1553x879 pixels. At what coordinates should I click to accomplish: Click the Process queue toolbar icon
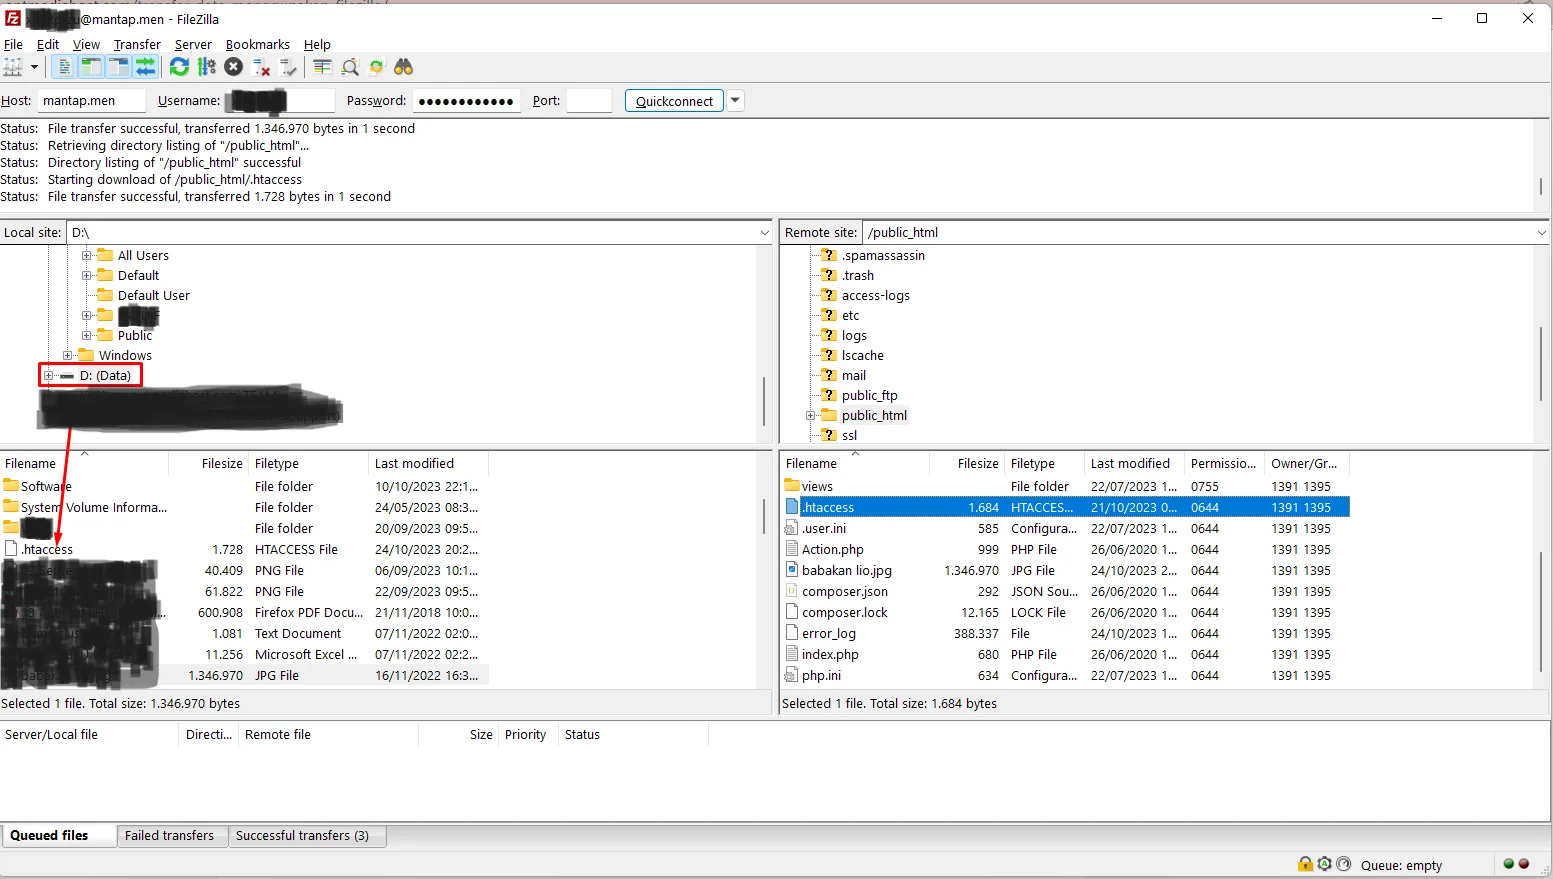207,67
